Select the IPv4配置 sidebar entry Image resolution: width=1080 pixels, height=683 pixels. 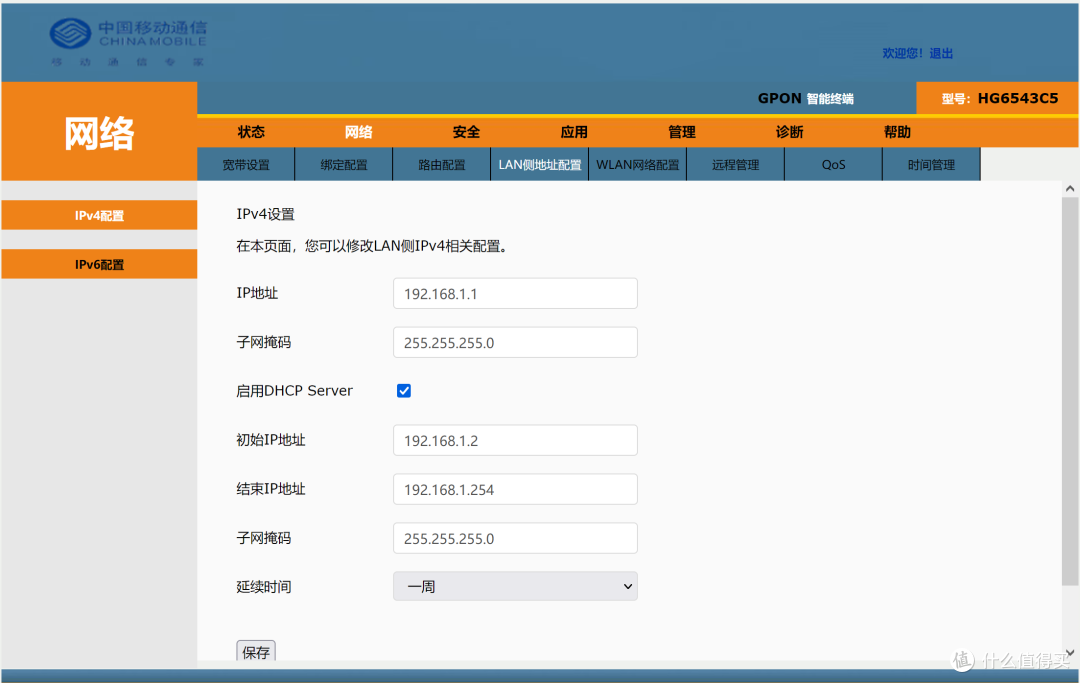[x=98, y=214]
